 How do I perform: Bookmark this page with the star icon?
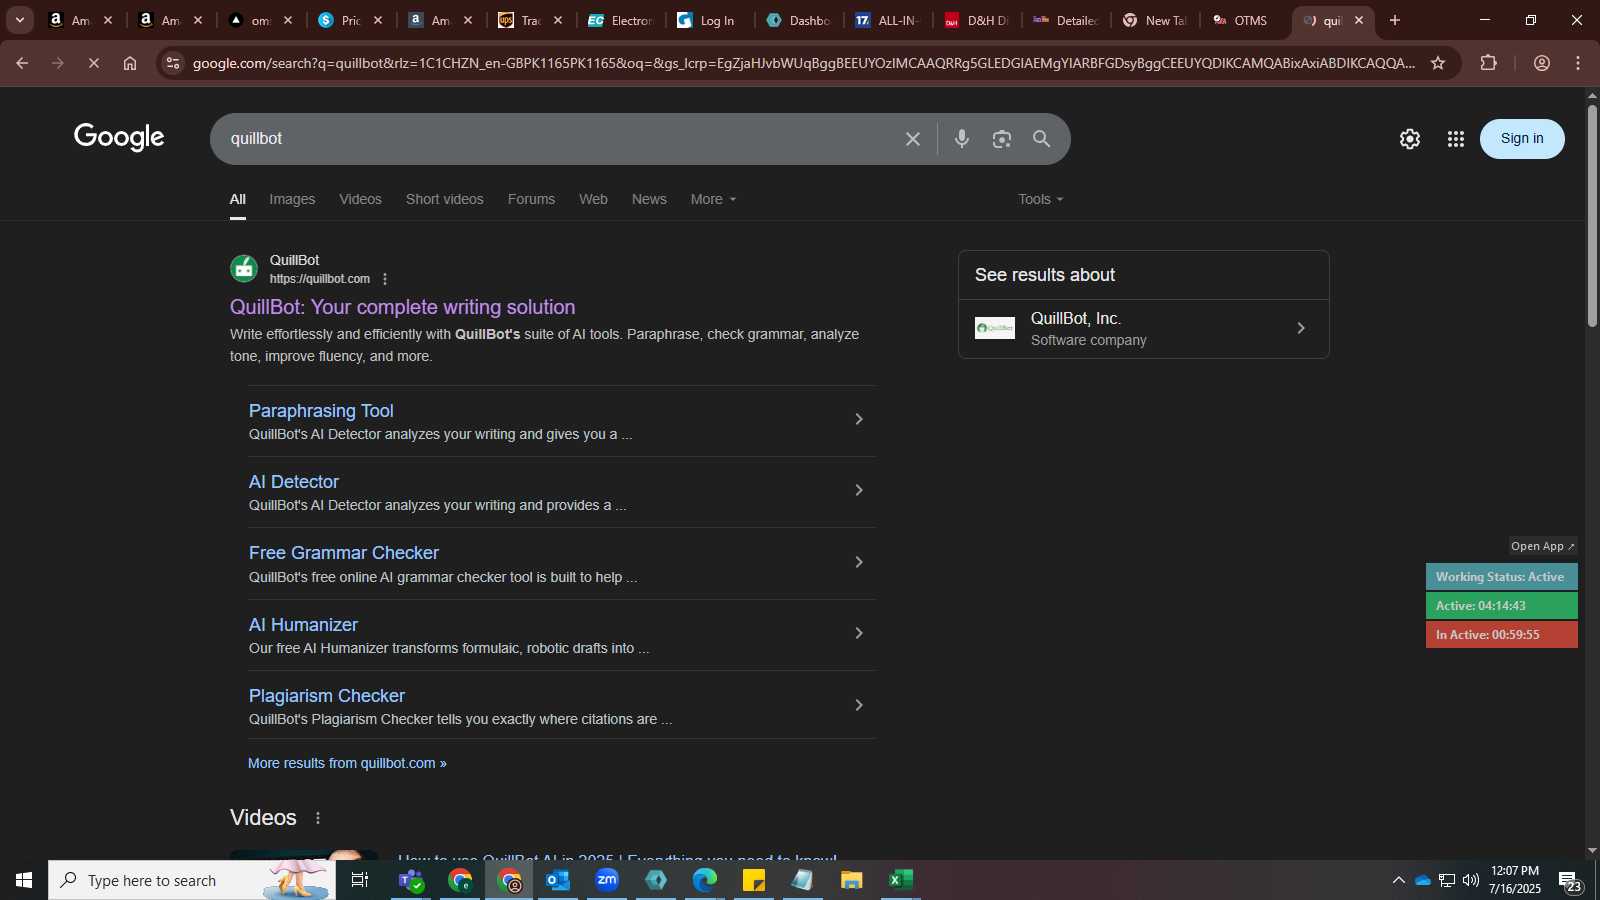[x=1438, y=63]
